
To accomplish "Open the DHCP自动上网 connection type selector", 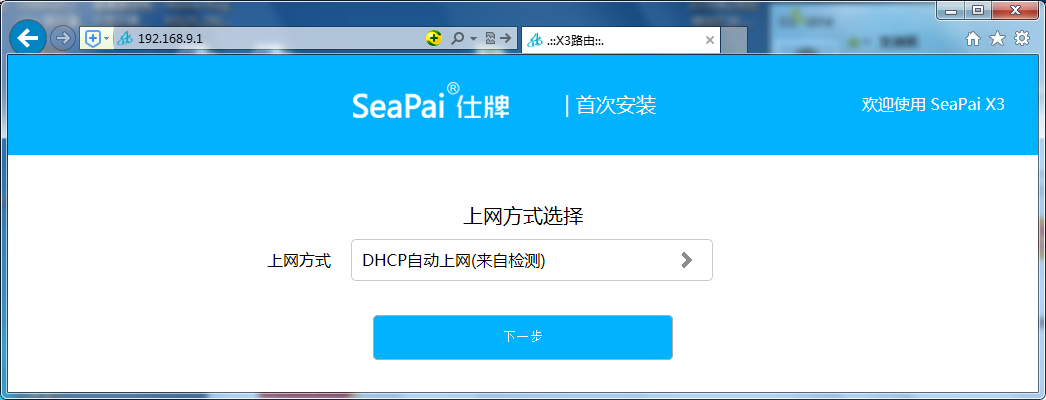I will pyautogui.click(x=532, y=260).
